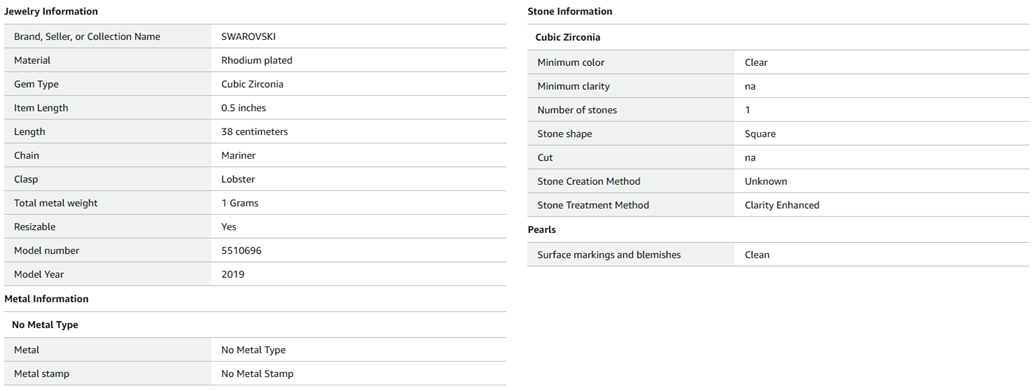Select the Surface markings and blemishes label
This screenshot has width=1033, height=391.
pyautogui.click(x=609, y=255)
